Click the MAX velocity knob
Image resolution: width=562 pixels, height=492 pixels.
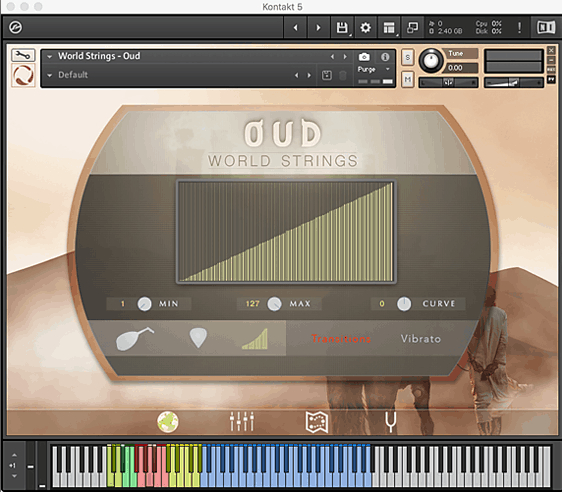tap(275, 304)
